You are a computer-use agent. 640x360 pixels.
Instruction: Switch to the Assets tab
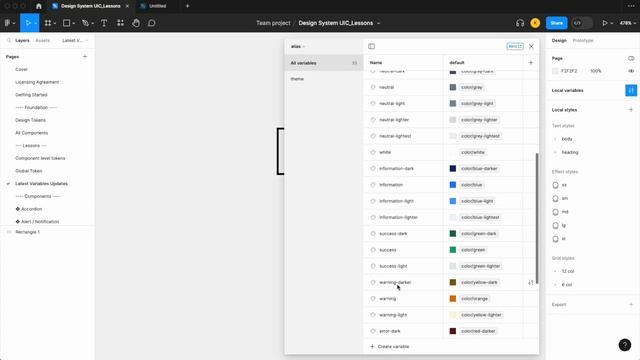click(42, 40)
